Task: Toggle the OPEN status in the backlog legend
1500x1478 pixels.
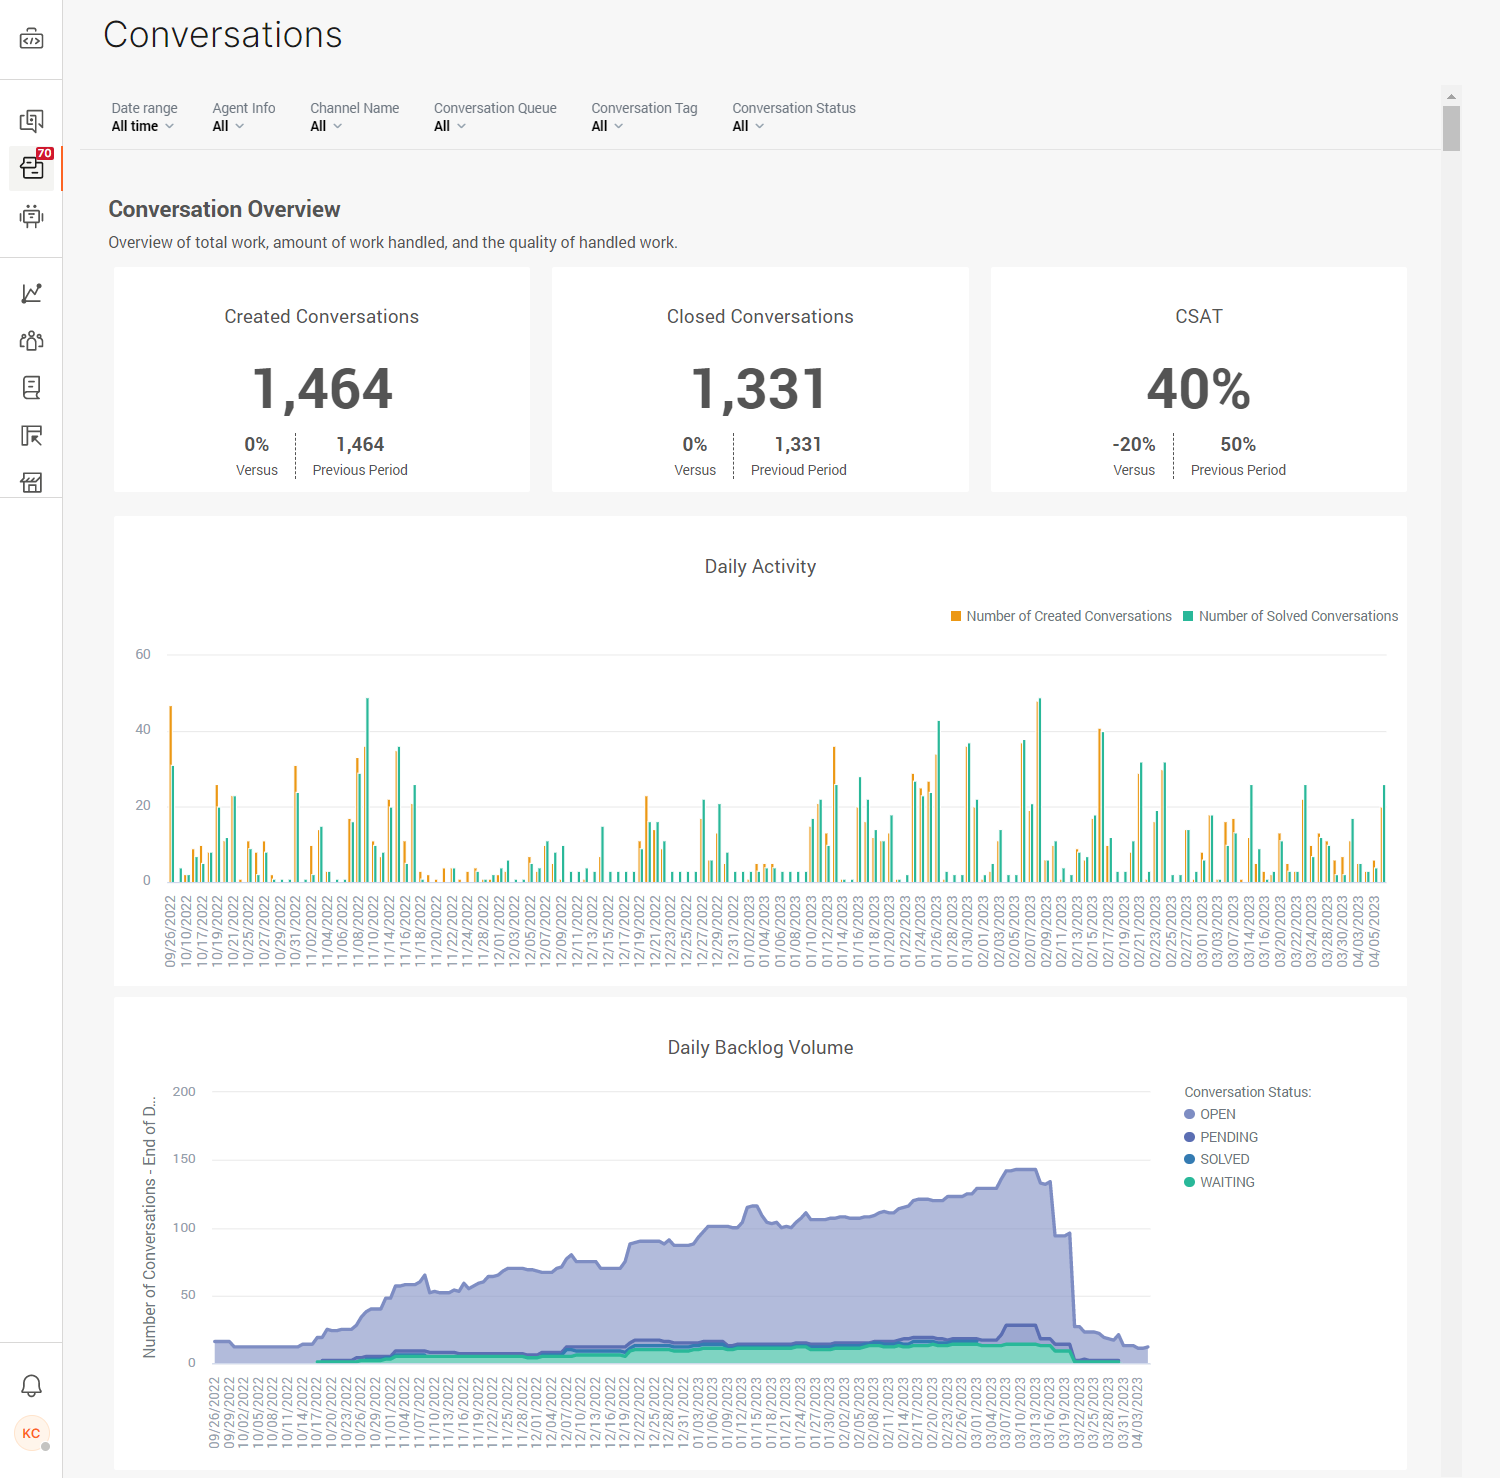Action: click(x=1210, y=1114)
